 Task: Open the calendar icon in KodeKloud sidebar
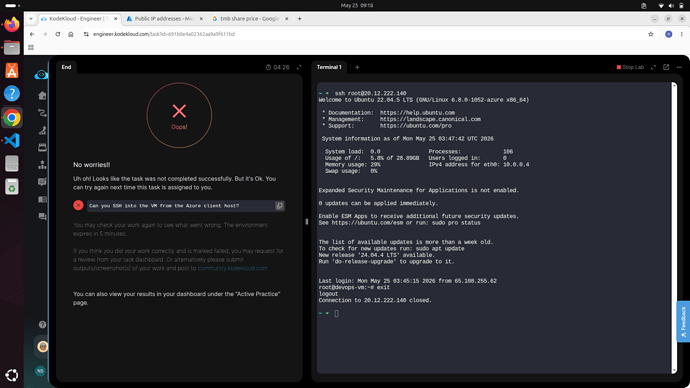pos(42,147)
